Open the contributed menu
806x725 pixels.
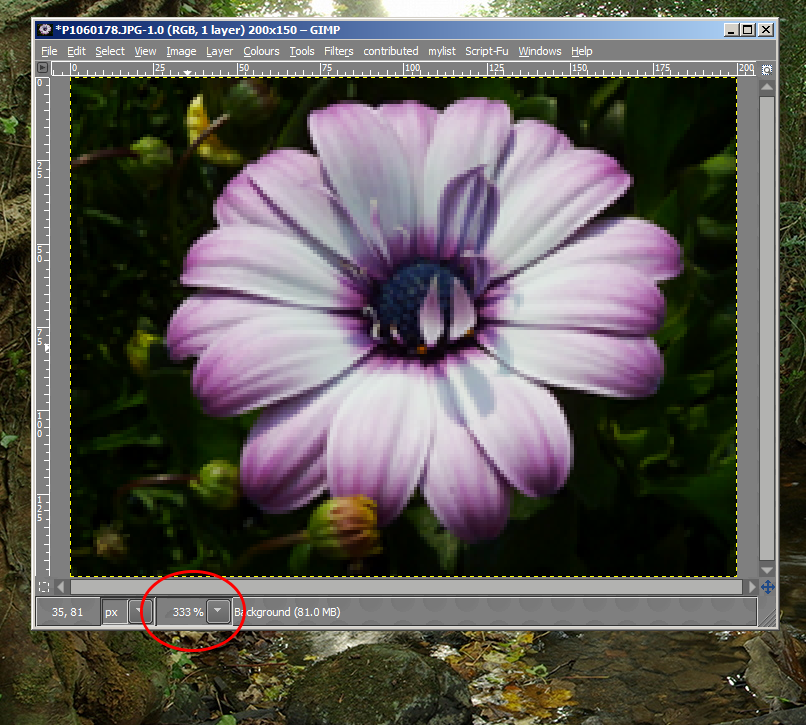(x=391, y=51)
